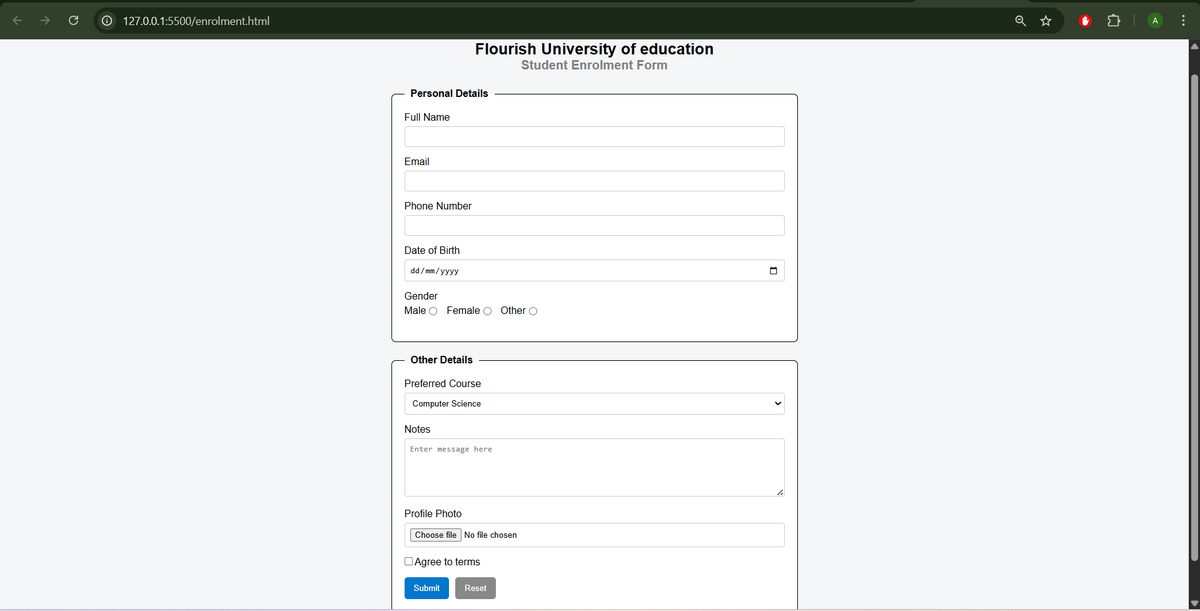
Task: Click the Choose file button
Action: click(435, 535)
